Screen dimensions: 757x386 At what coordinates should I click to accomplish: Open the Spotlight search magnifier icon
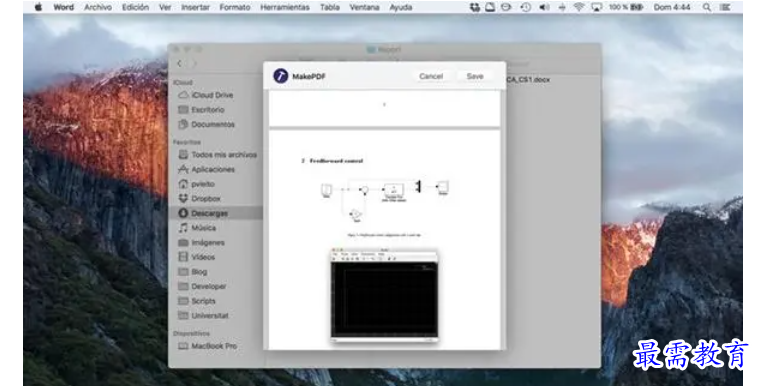[x=706, y=7]
